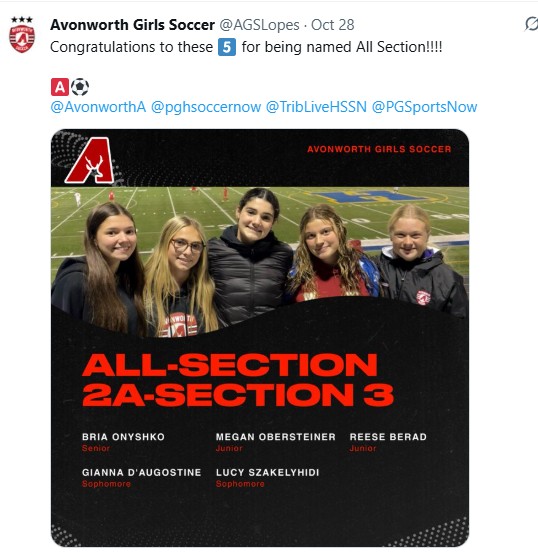Open the @TribLiveHSSN mention link
This screenshot has width=538, height=552.
[x=316, y=107]
